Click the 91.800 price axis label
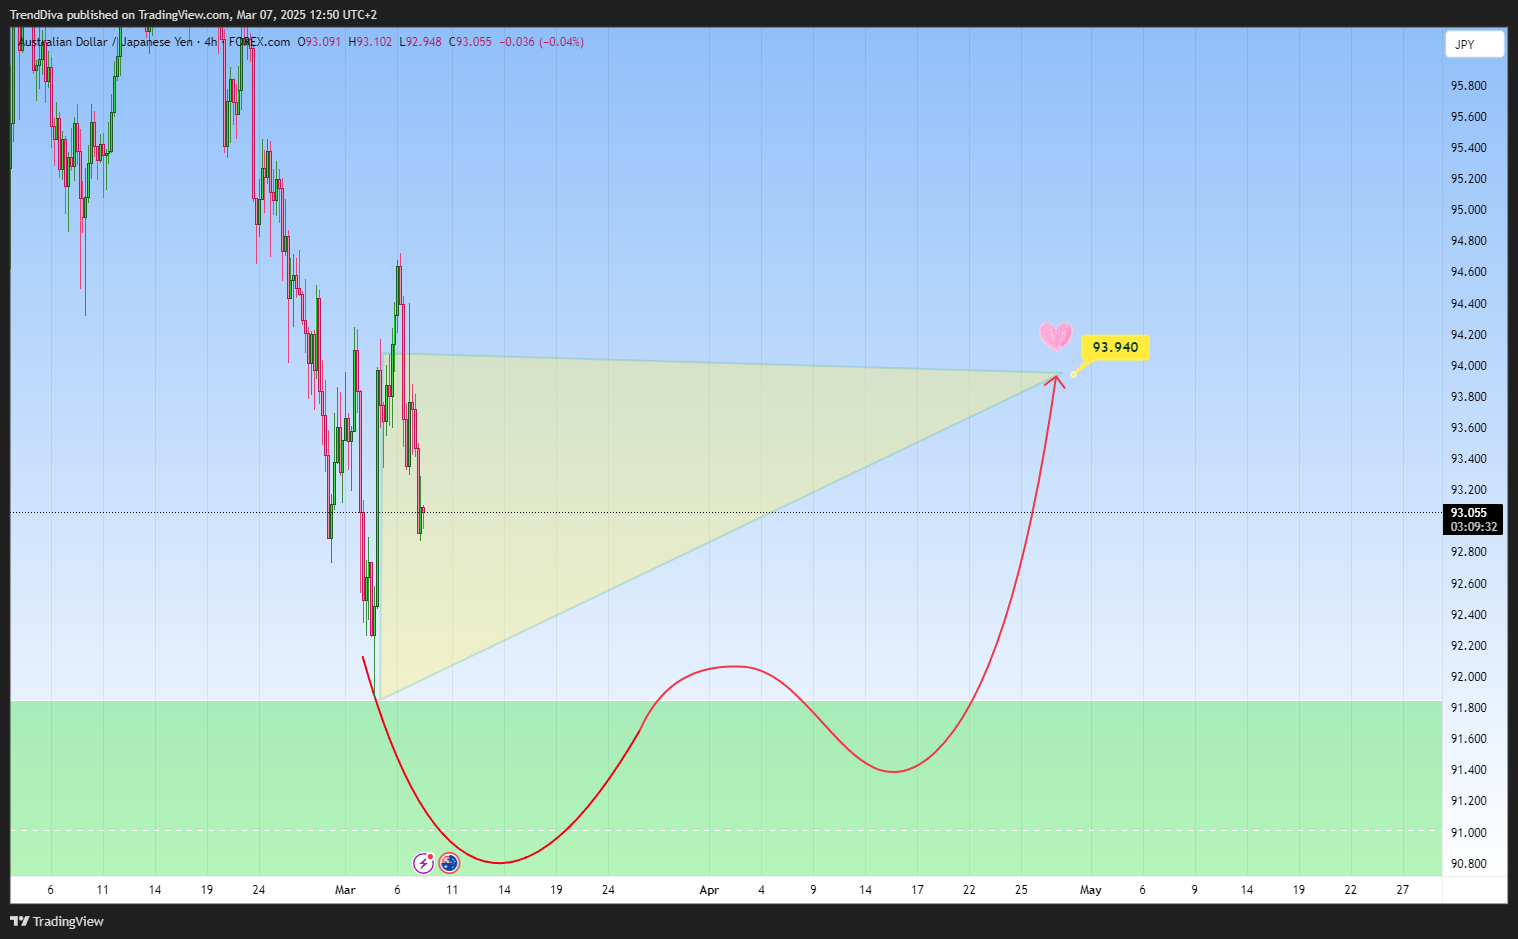The width and height of the screenshot is (1518, 939). point(1468,708)
